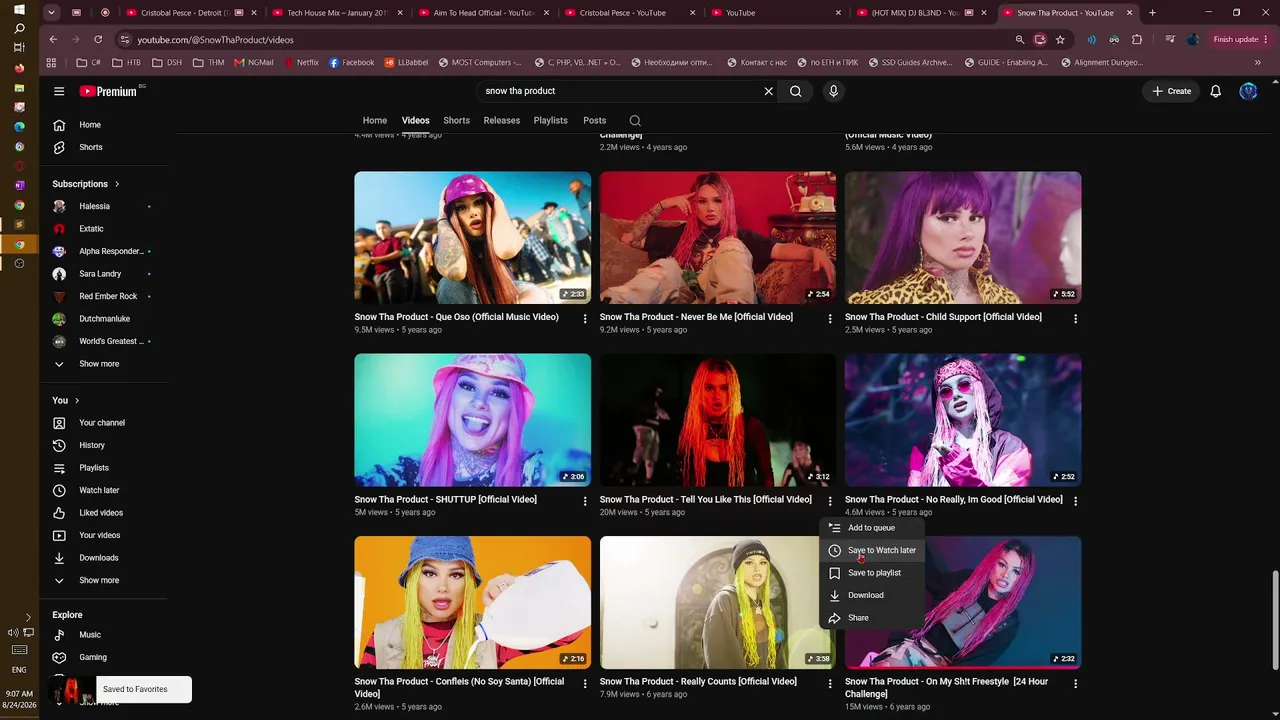Open the Halessia subscription channel
The image size is (1280, 720).
103,206
